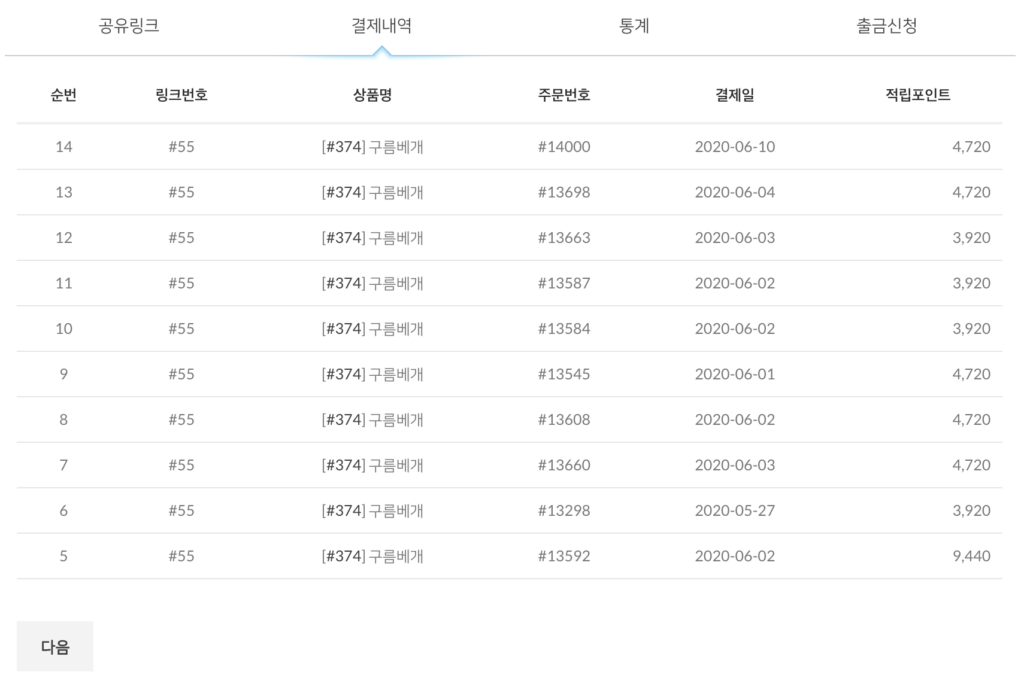The image size is (1024, 681).
Task: Select order number #13545
Action: click(x=564, y=374)
